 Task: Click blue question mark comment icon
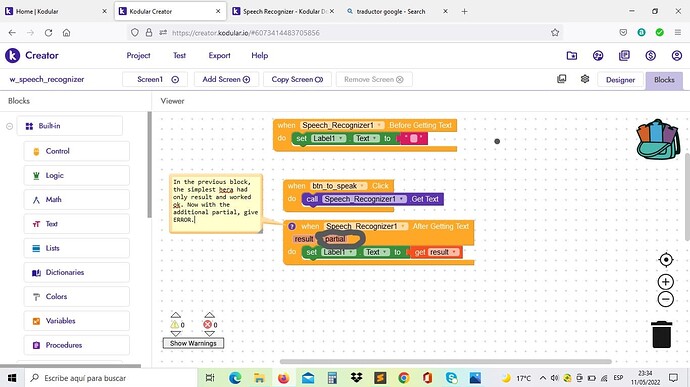pyautogui.click(x=292, y=226)
